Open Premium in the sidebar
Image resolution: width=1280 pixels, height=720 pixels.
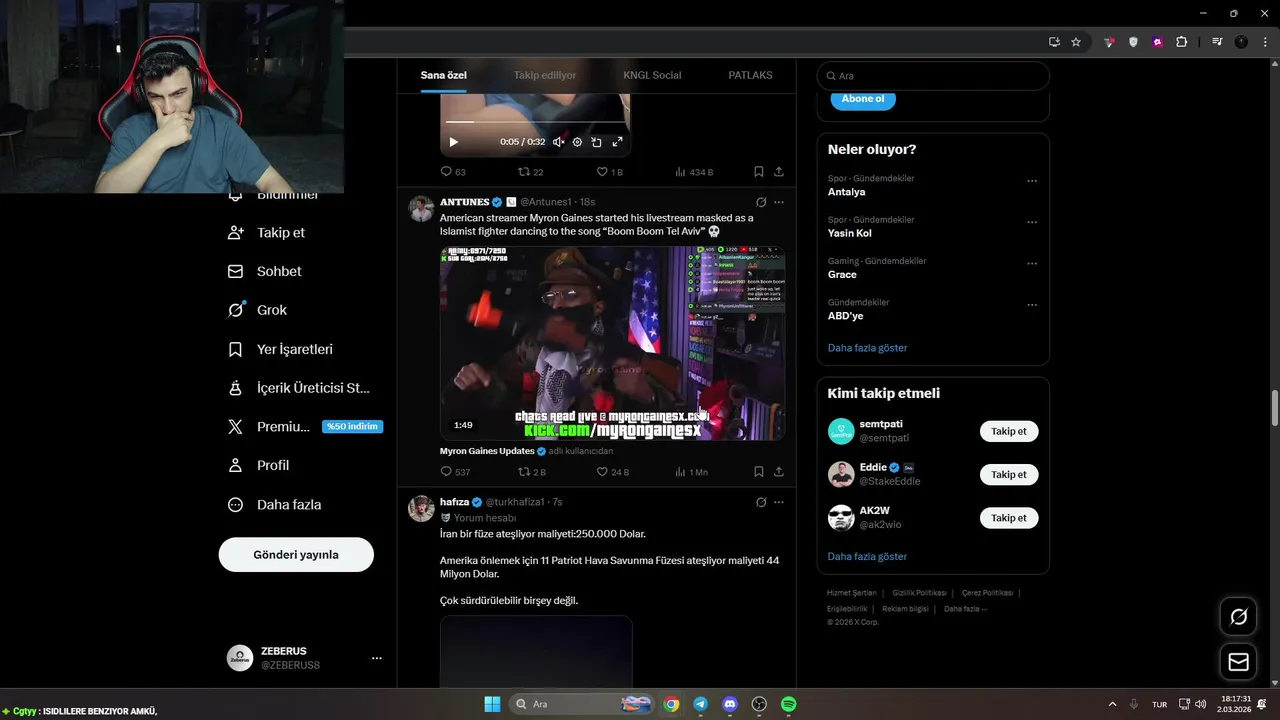[x=304, y=426]
